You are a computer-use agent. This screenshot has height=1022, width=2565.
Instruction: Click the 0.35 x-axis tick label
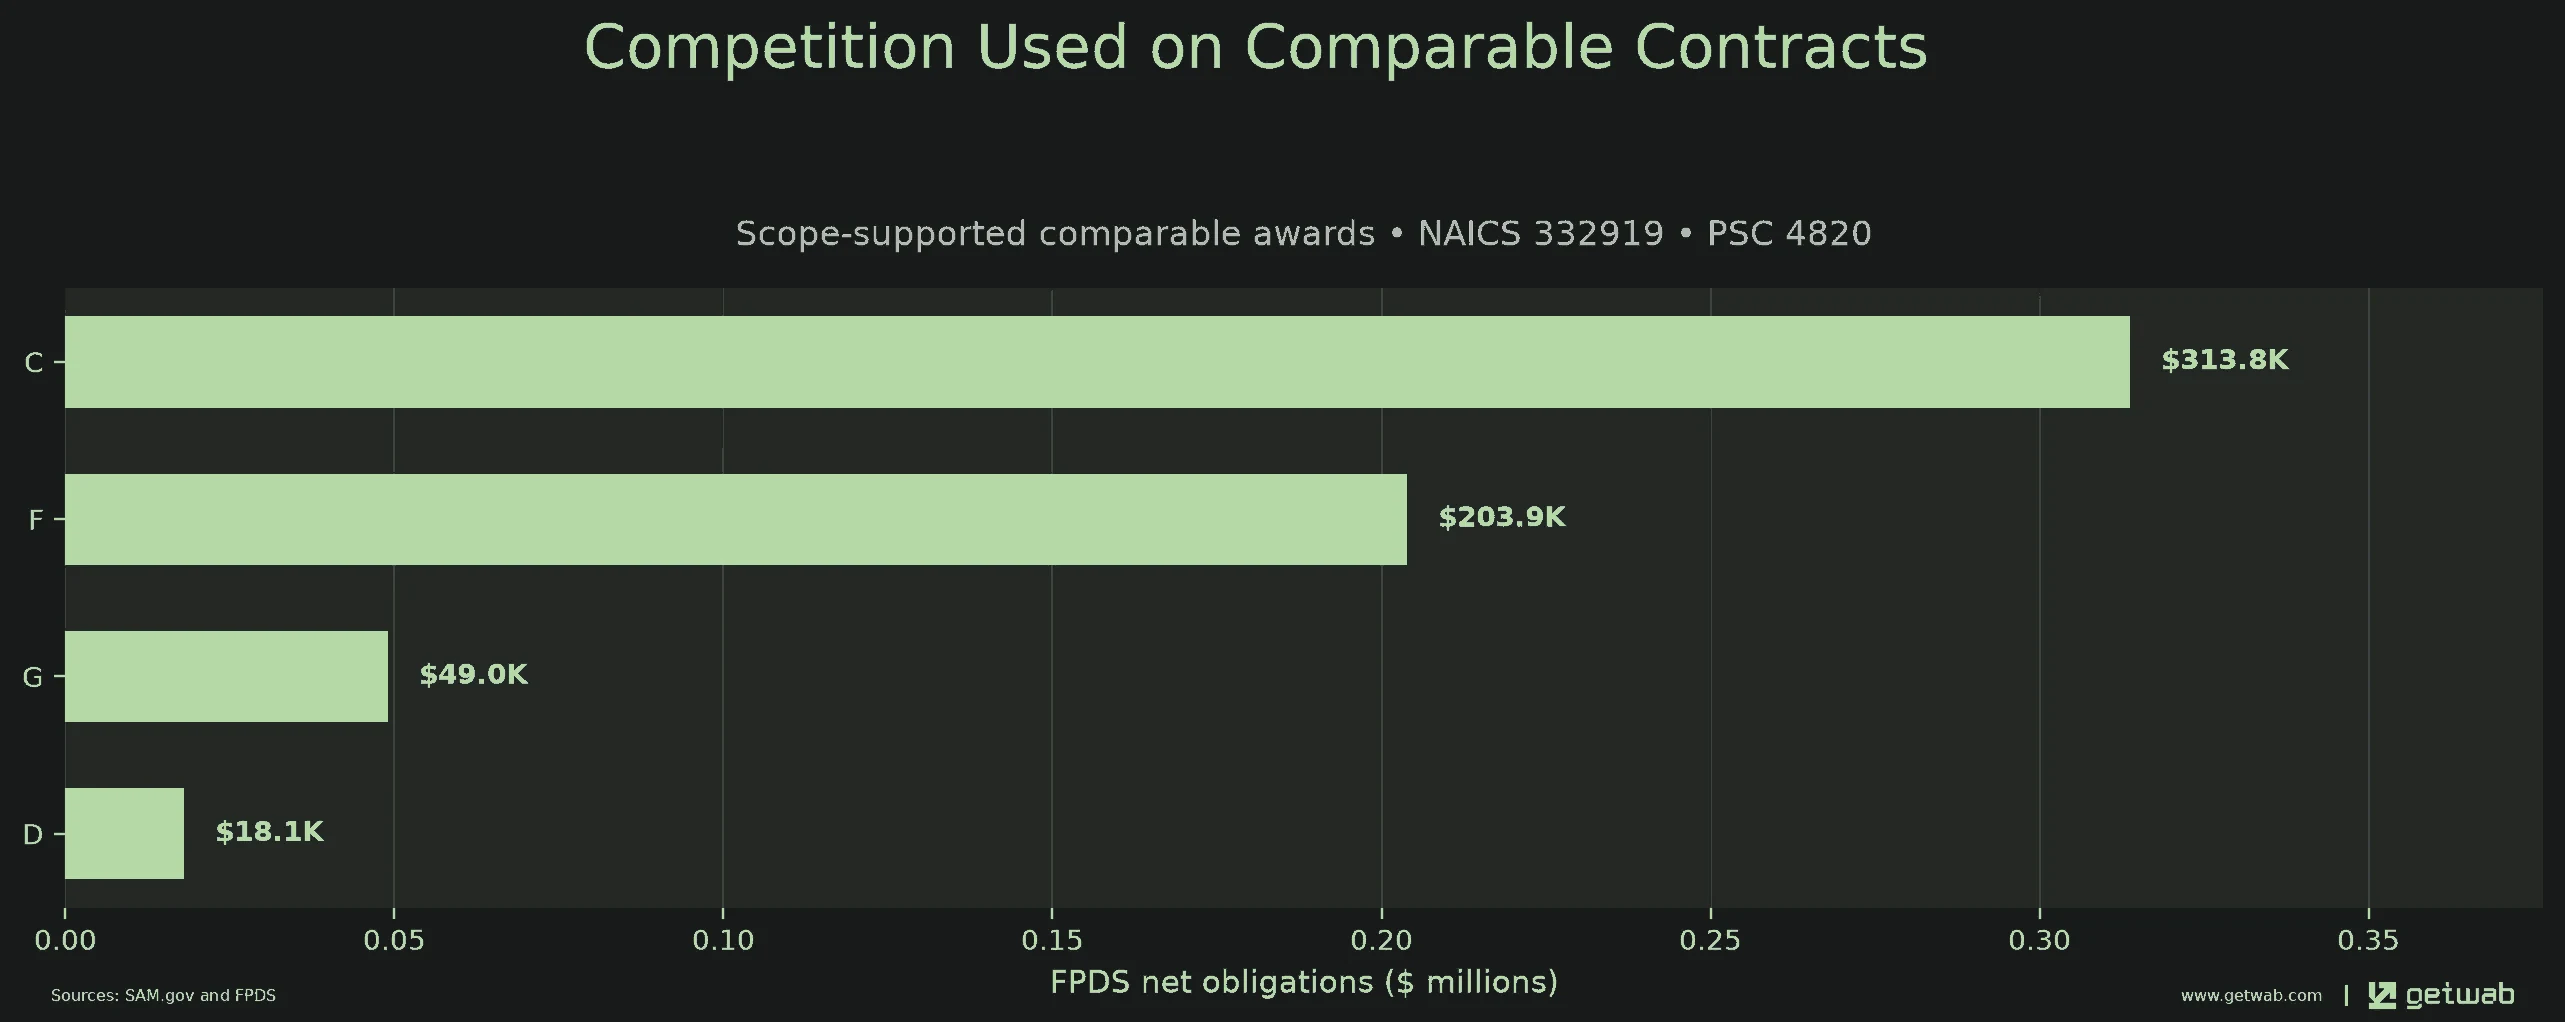(x=2368, y=941)
